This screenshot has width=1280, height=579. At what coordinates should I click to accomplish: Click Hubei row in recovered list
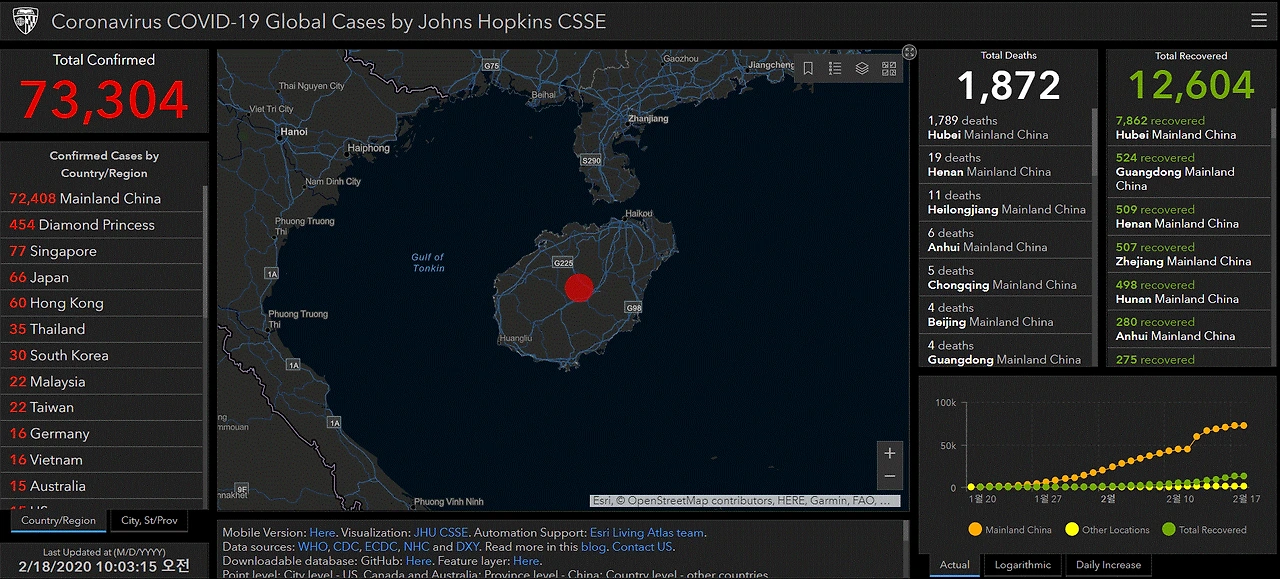1187,127
